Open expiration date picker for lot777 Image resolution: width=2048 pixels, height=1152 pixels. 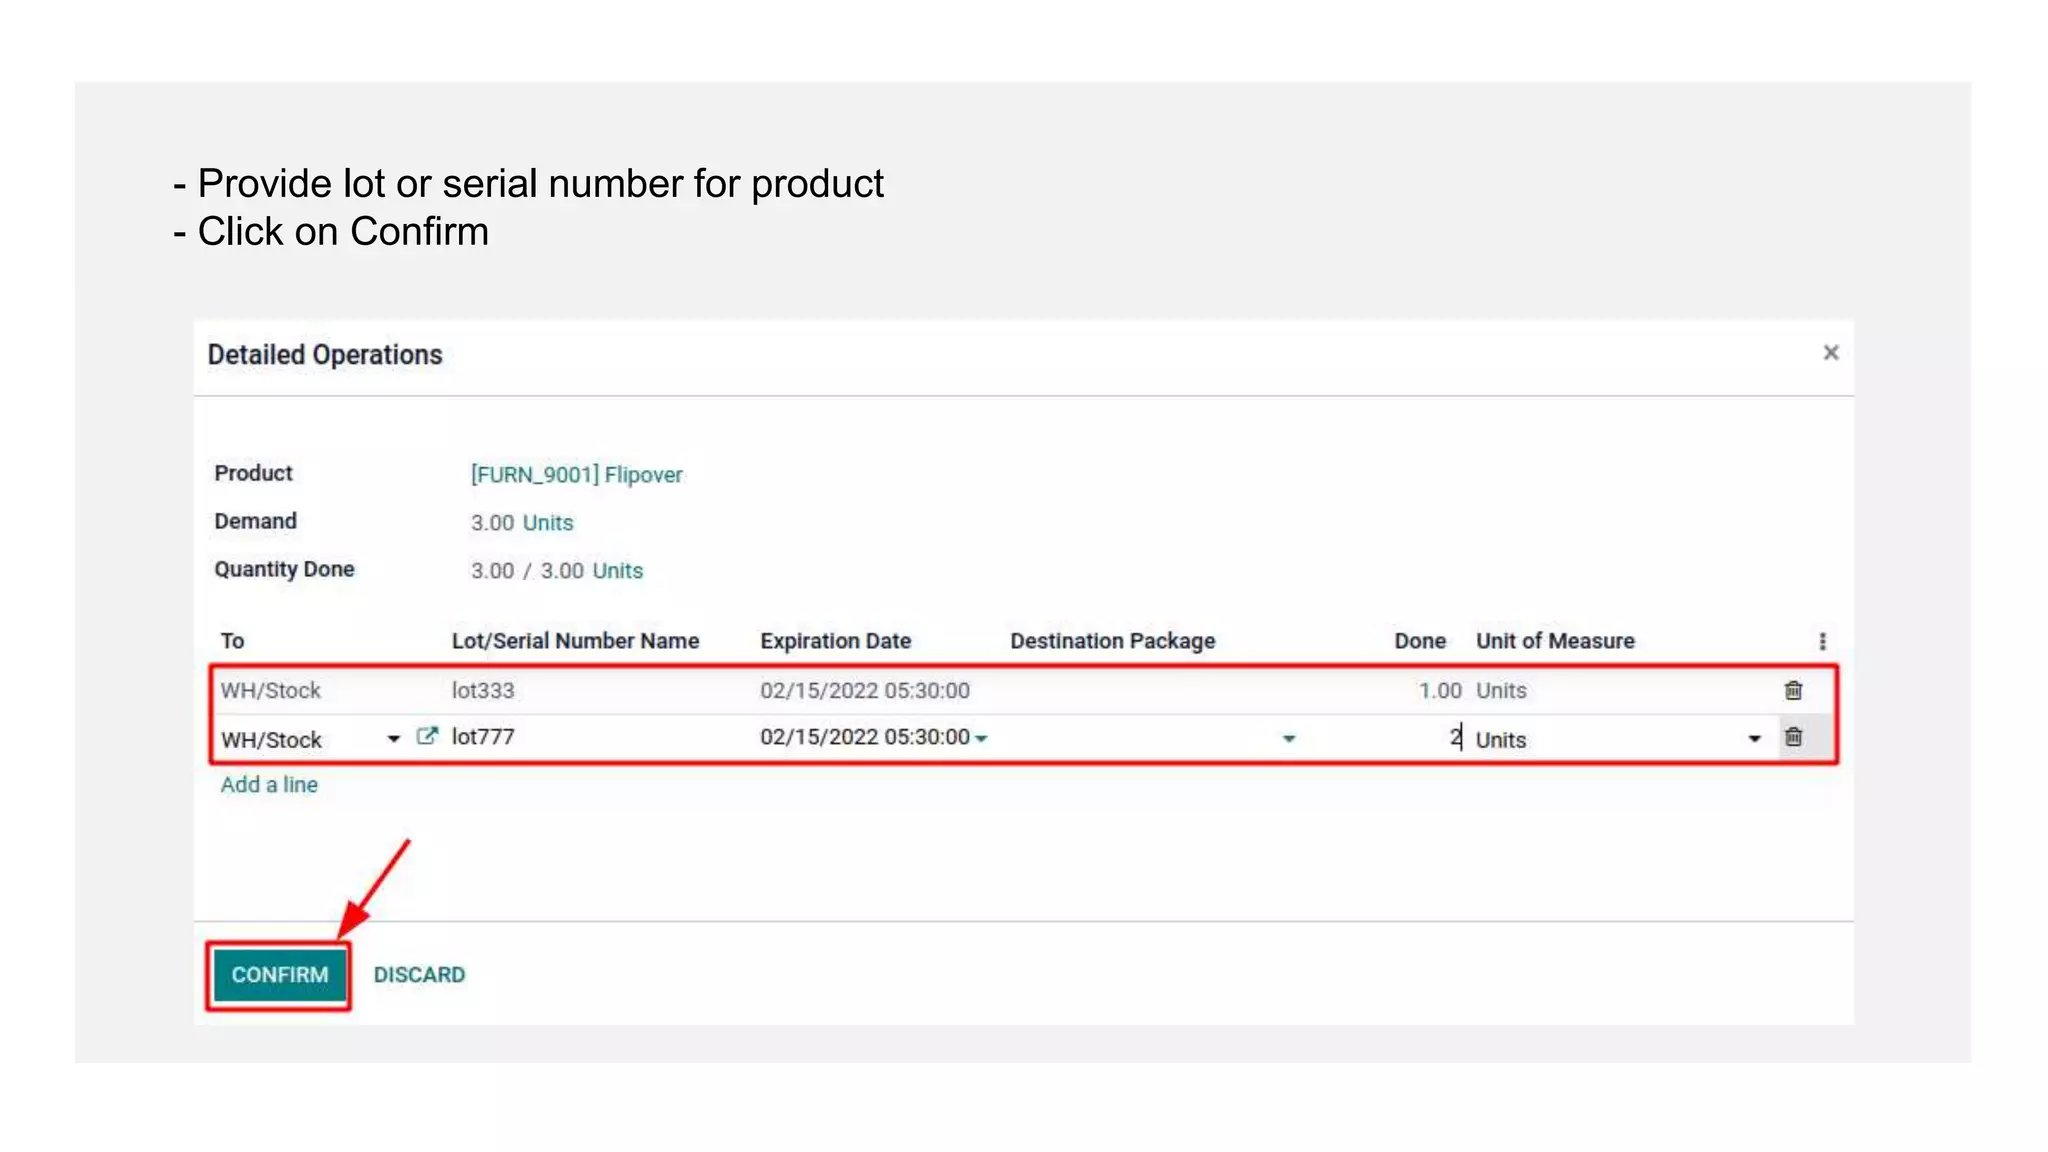tap(981, 739)
